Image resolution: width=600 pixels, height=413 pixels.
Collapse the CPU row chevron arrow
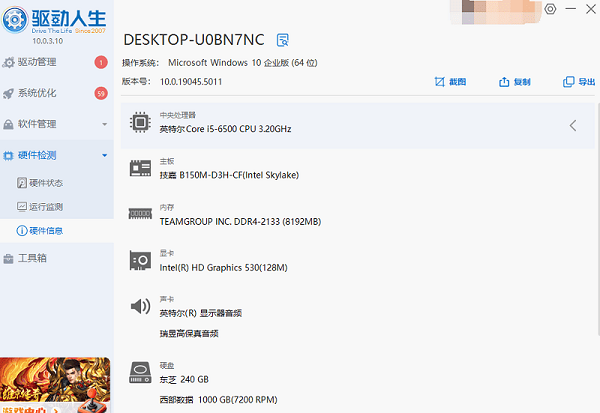tap(573, 126)
